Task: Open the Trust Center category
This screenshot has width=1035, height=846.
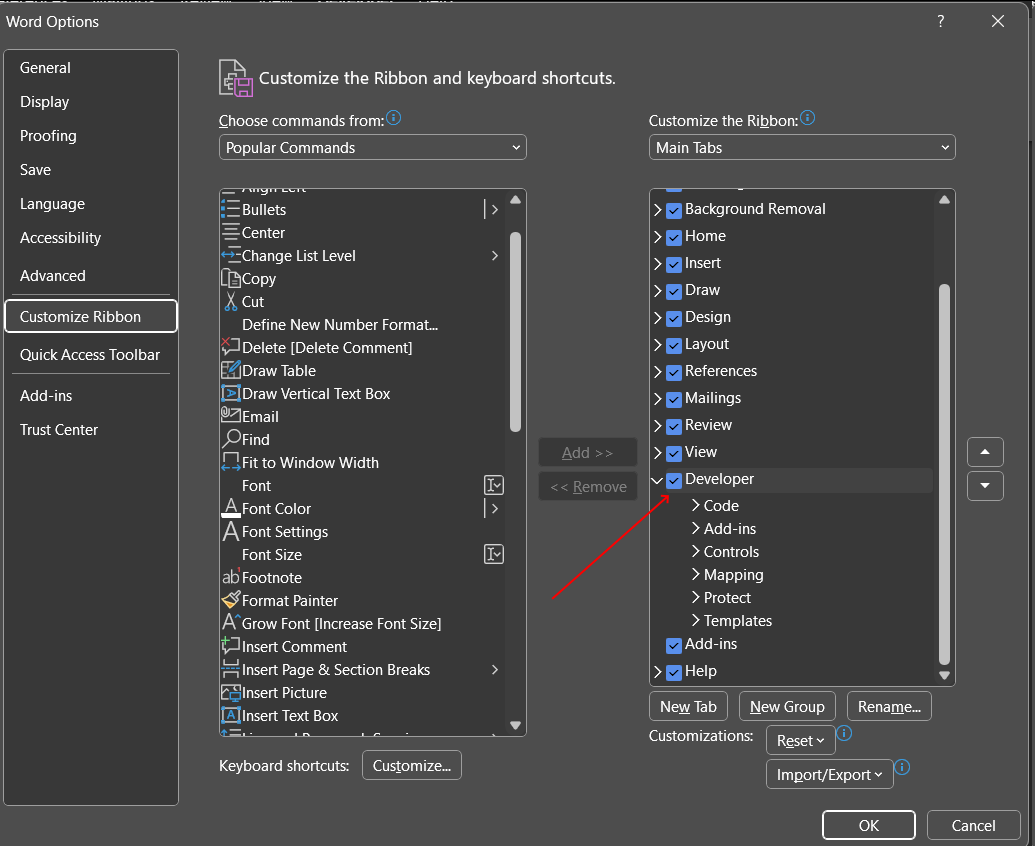Action: [91, 430]
